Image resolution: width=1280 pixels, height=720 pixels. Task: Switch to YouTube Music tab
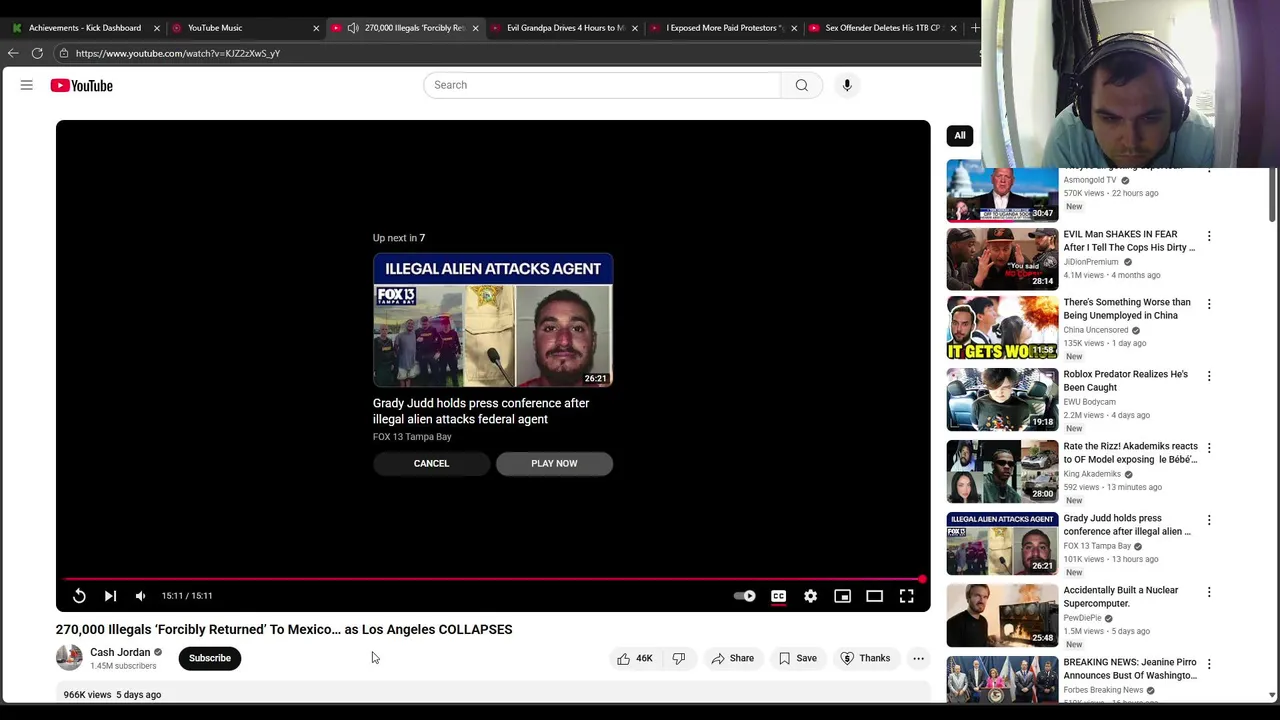pyautogui.click(x=215, y=28)
